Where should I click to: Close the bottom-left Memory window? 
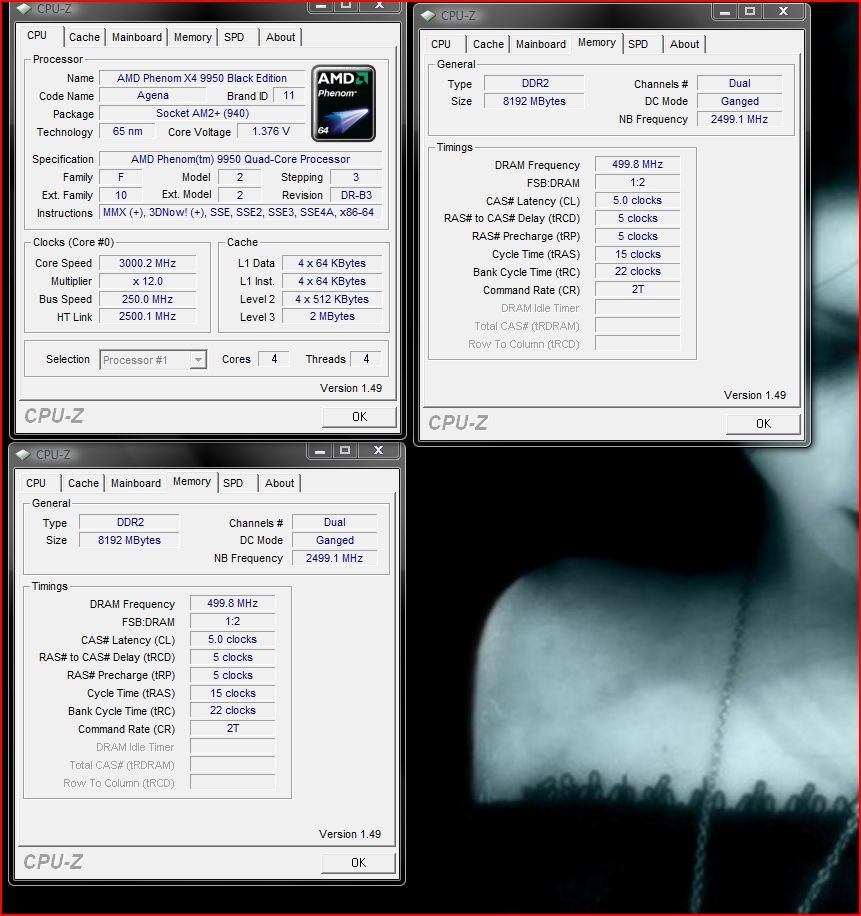tap(379, 450)
